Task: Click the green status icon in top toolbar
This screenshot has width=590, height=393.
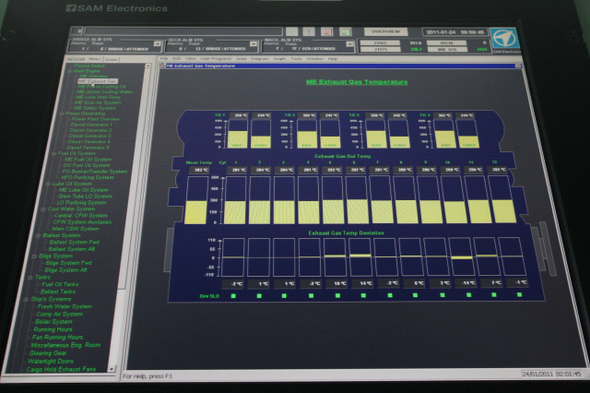Action: (x=345, y=32)
